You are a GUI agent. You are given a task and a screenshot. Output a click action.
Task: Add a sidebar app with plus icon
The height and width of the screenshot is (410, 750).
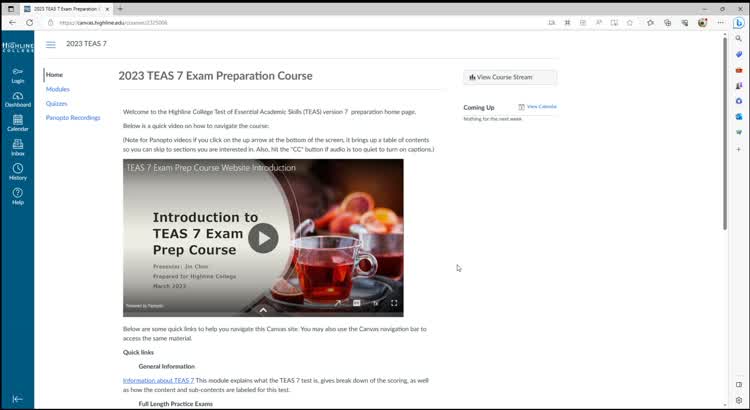pos(739,149)
